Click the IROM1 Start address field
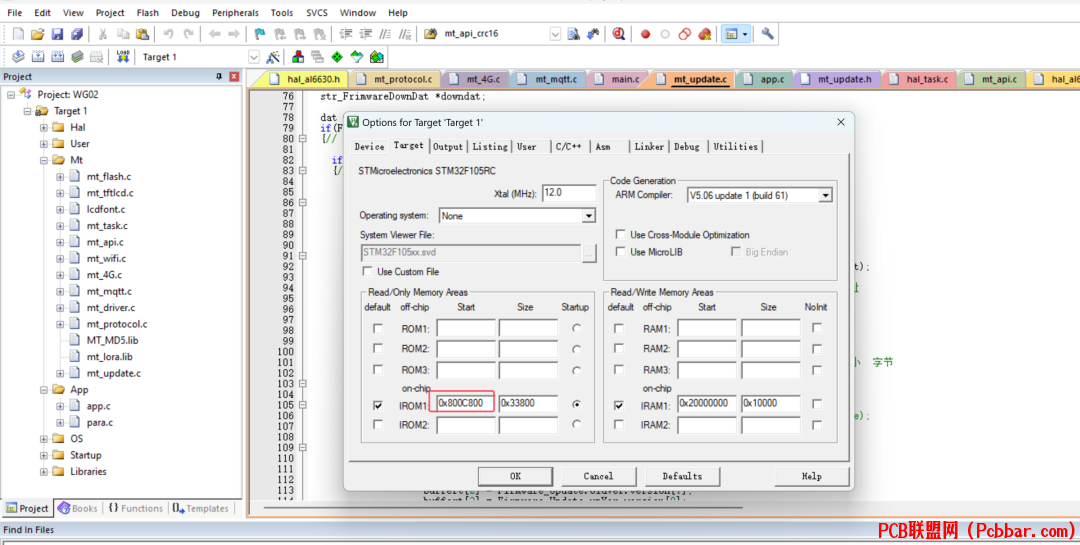This screenshot has height=545, width=1080. click(466, 403)
